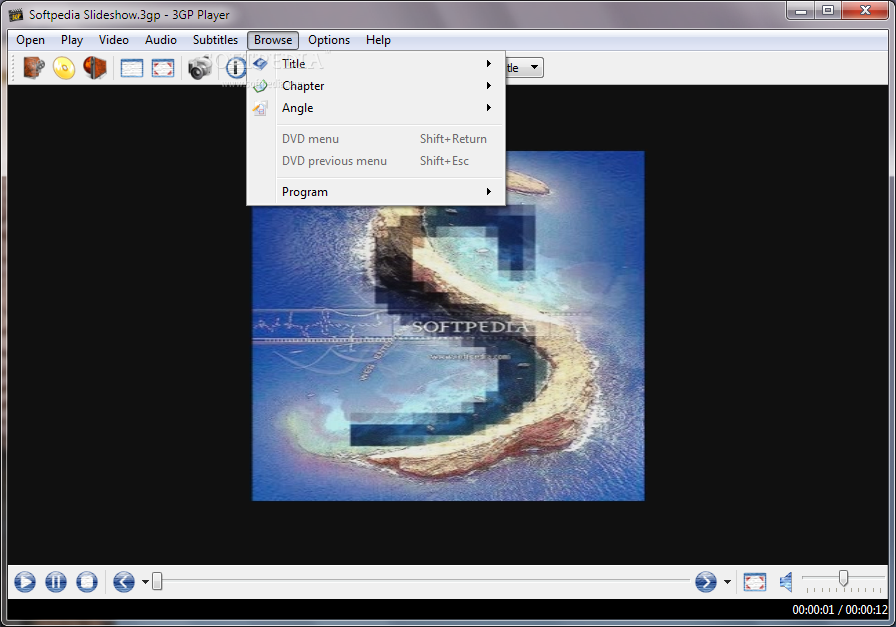Mute audio with the speaker icon
Screen dimensions: 896x627
pyautogui.click(x=786, y=582)
